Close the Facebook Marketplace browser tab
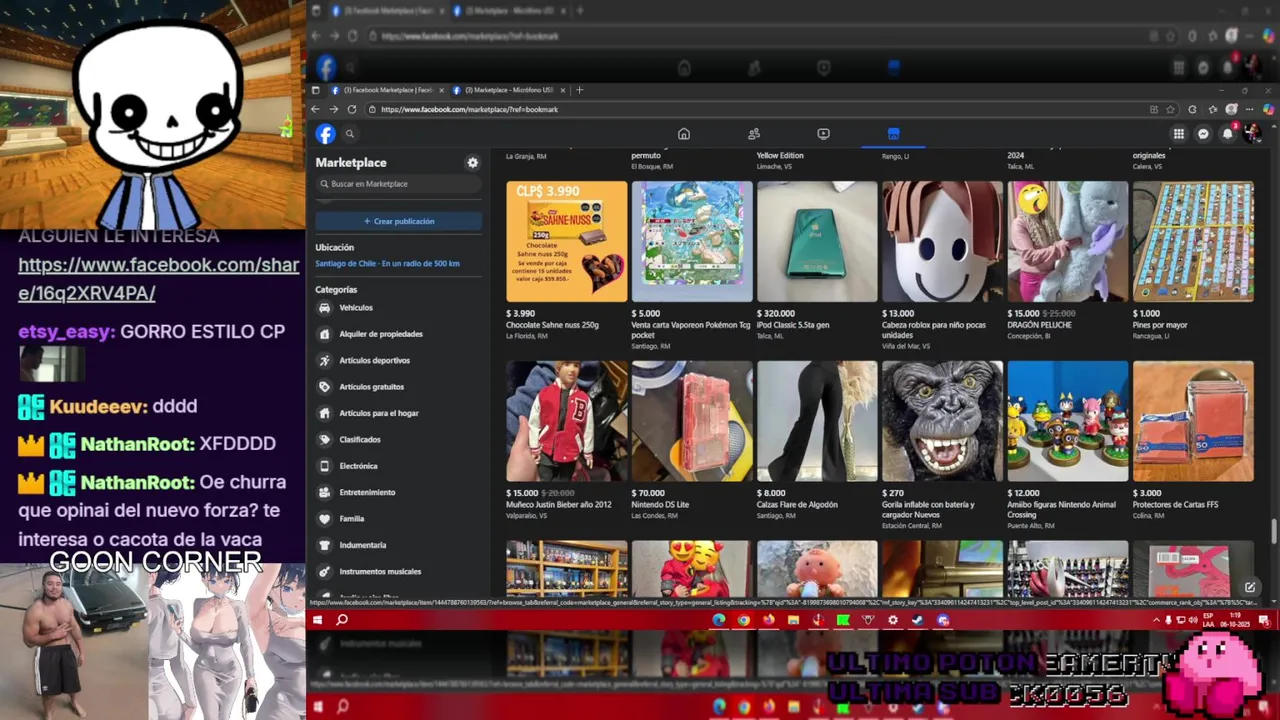The width and height of the screenshot is (1280, 720). coord(441,90)
